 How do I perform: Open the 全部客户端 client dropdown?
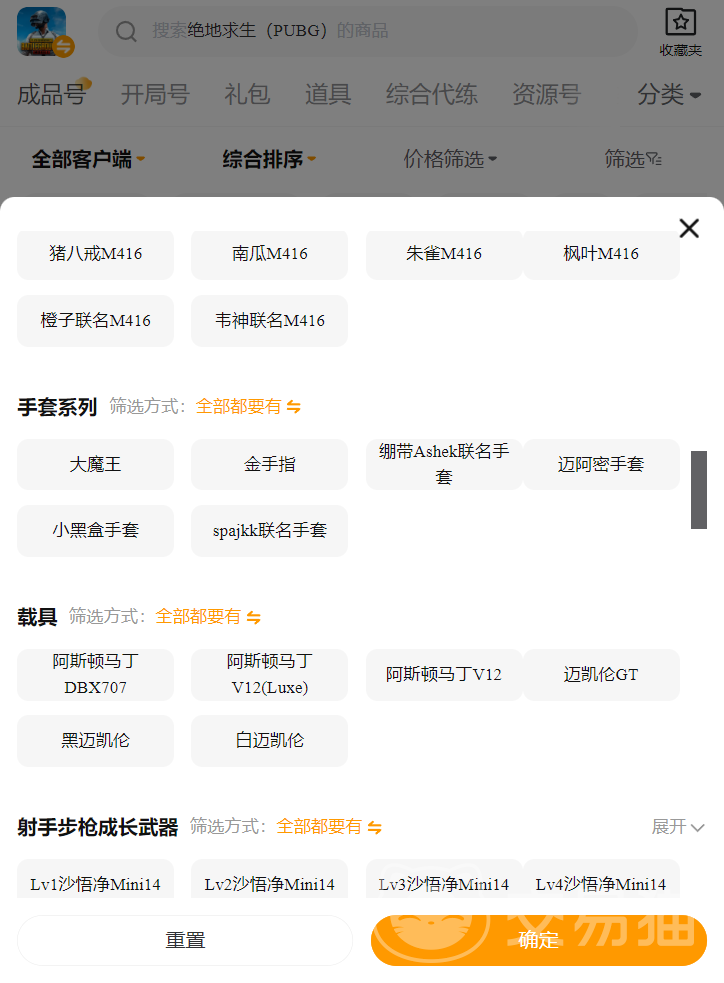pos(88,159)
